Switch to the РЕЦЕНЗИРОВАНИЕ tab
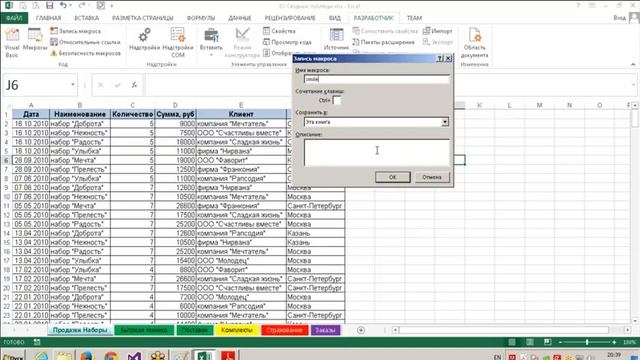This screenshot has height=360, width=640. pos(290,18)
